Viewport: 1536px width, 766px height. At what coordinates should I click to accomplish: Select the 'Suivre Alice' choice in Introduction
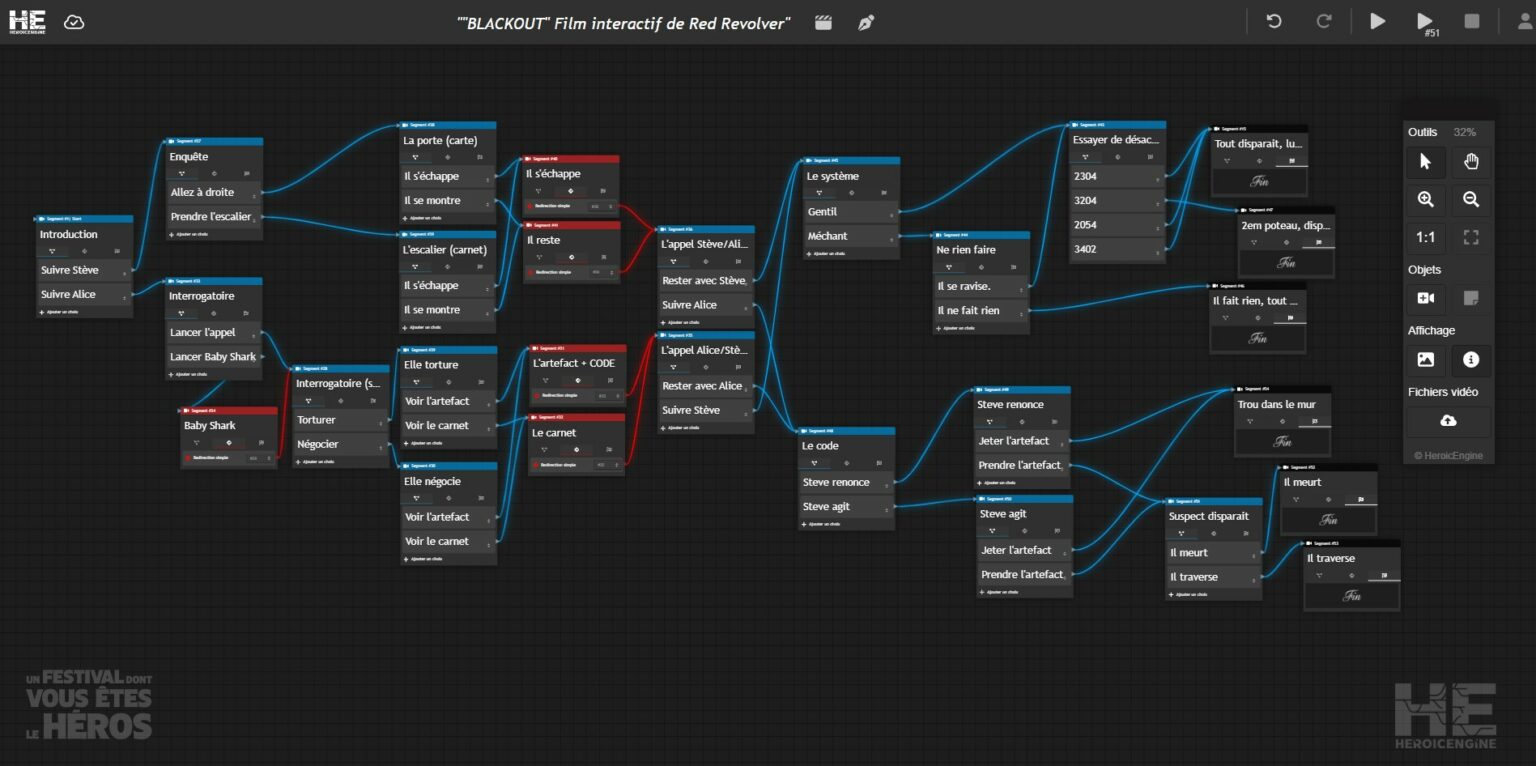click(x=84, y=294)
